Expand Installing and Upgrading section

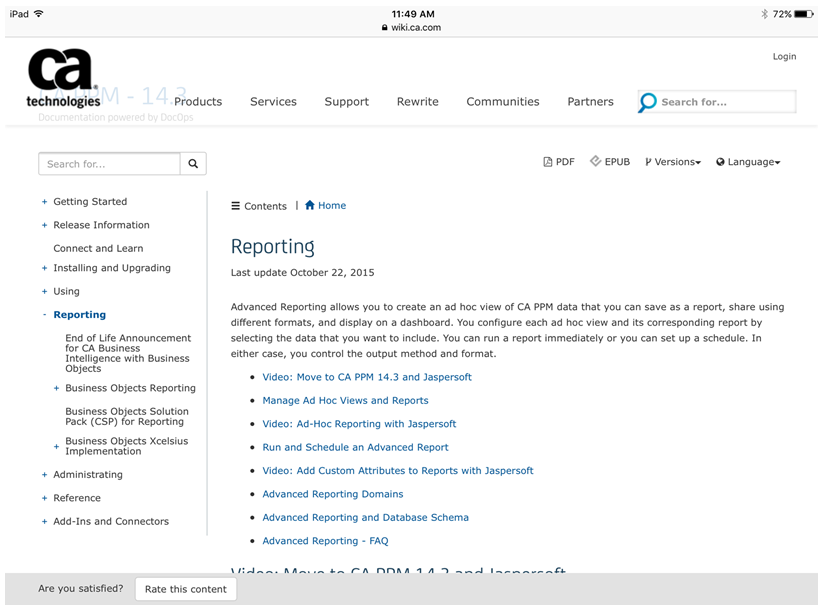coord(45,268)
